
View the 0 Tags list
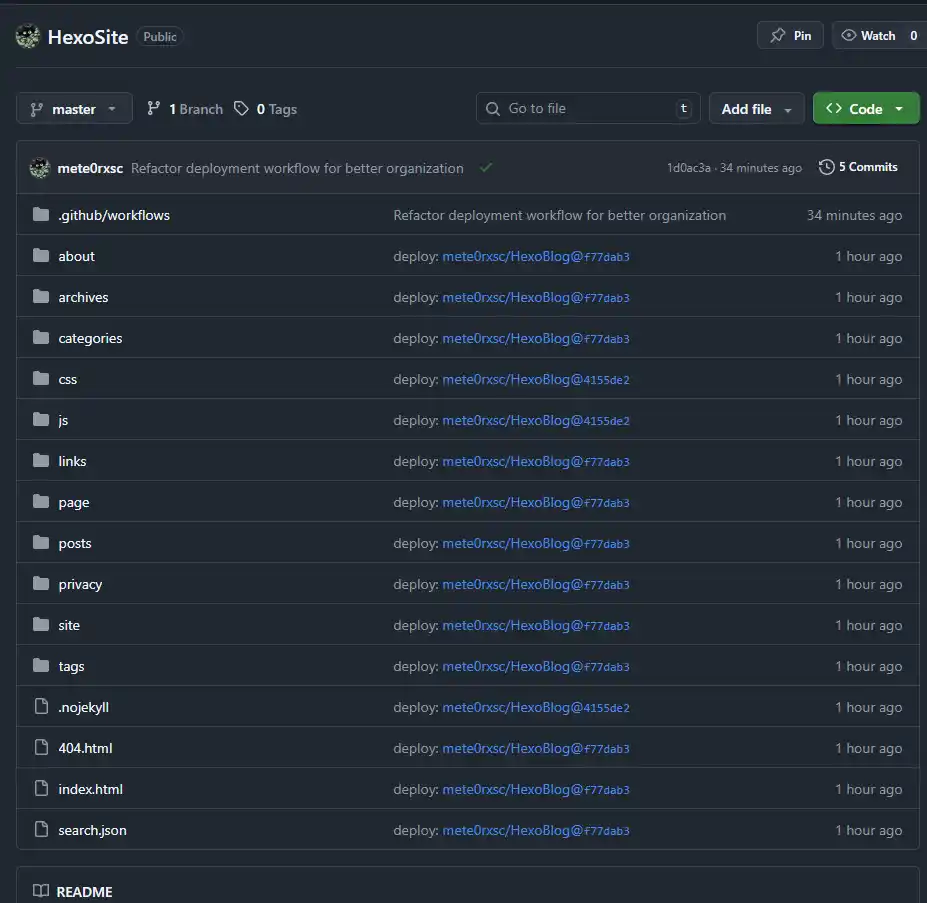pos(266,109)
